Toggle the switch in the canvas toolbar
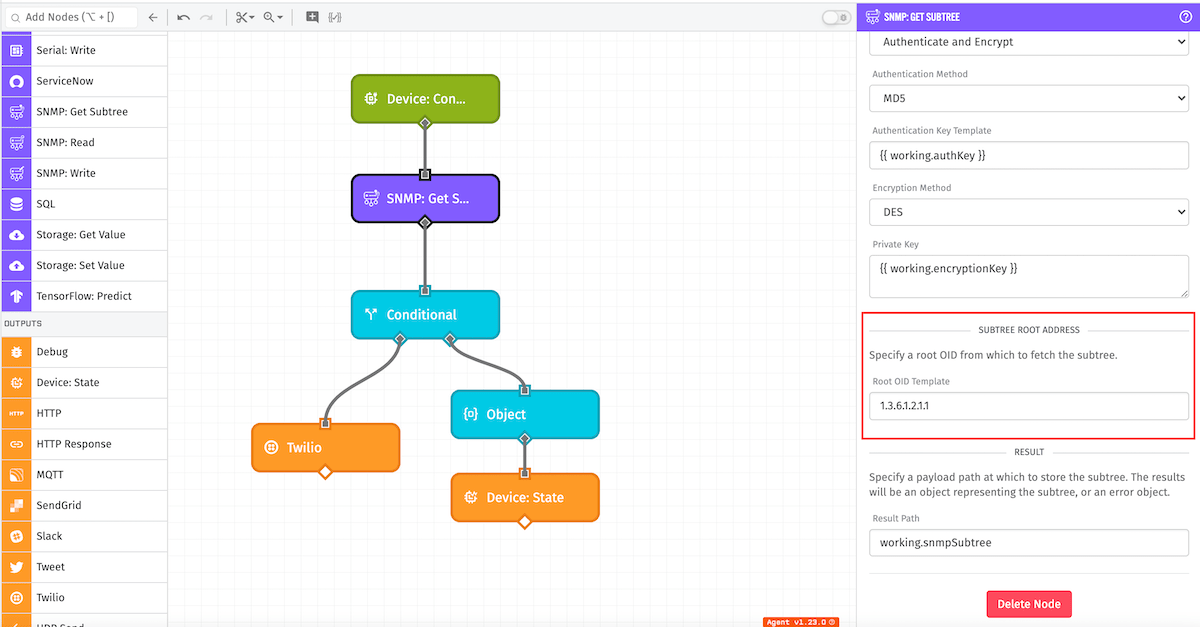 (x=835, y=17)
